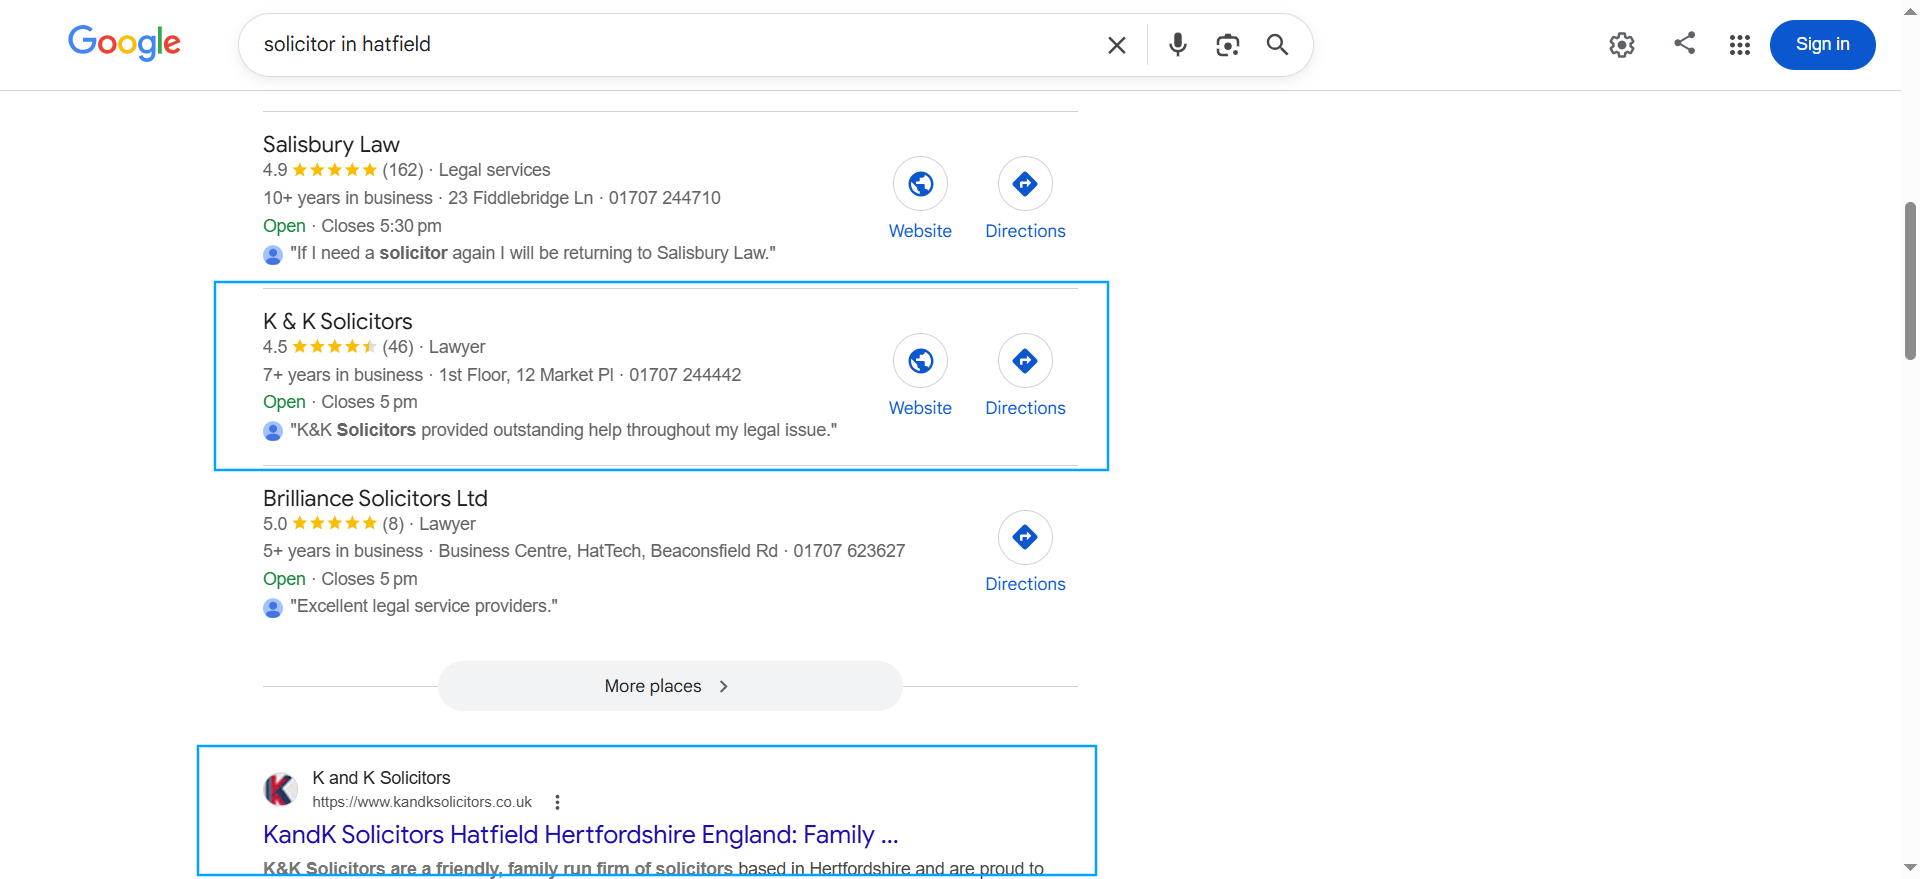Click the share icon in header

tap(1685, 43)
